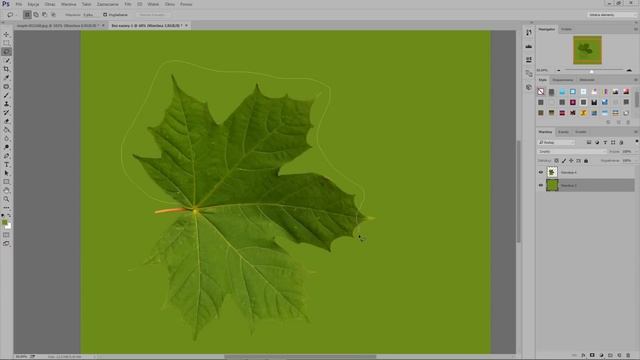640x360 pixels.
Task: Select the Path Selection tool
Action: [x=6, y=173]
